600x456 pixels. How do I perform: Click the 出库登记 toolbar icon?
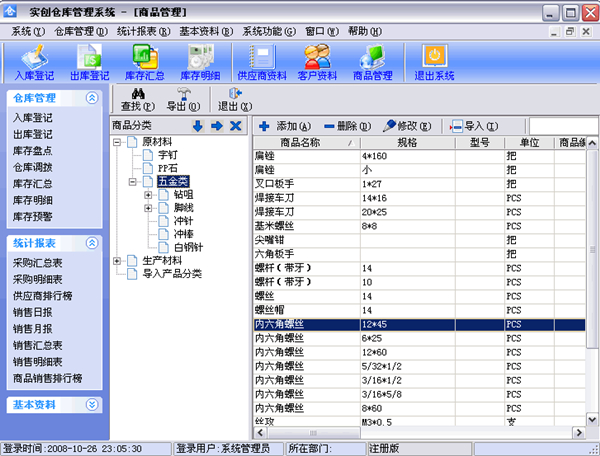pos(91,60)
